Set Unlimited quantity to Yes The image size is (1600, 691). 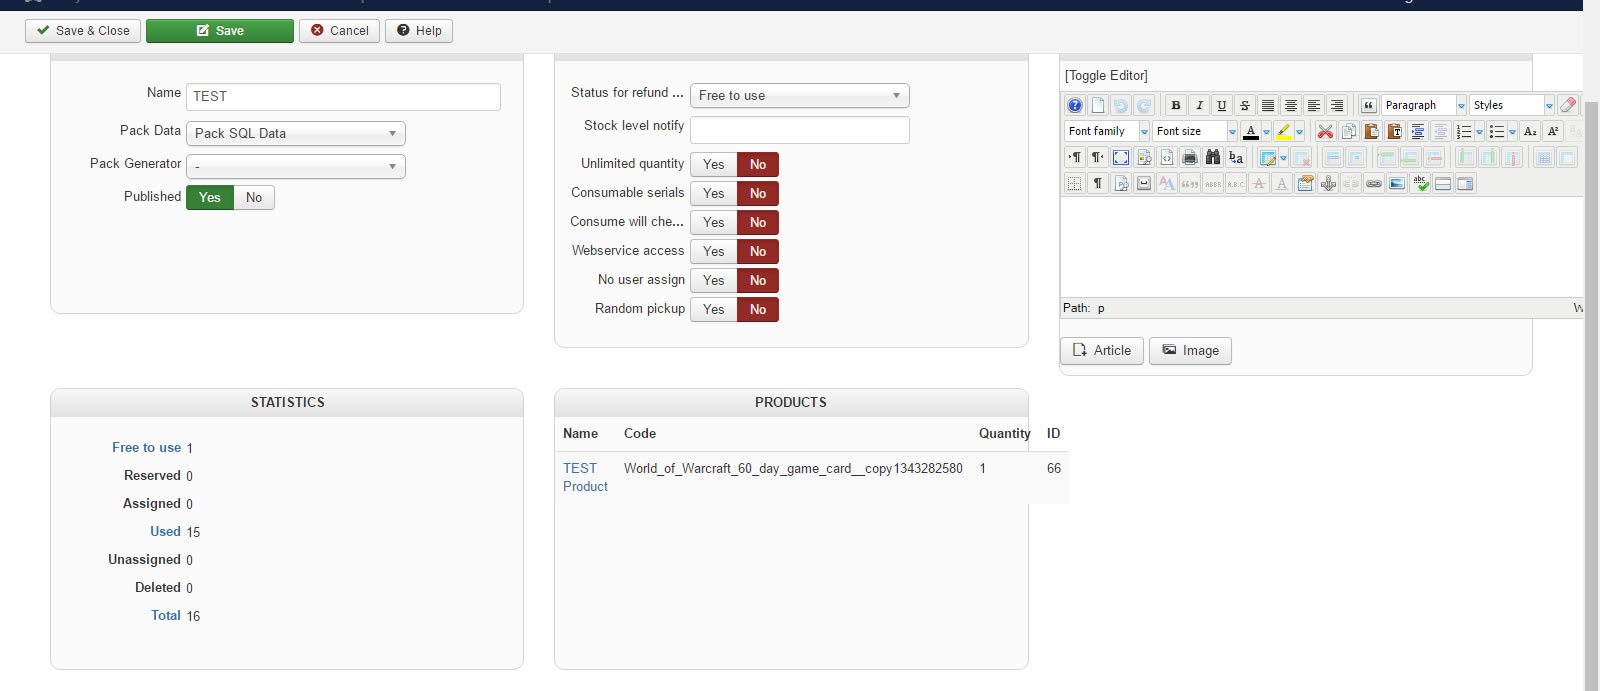(x=713, y=164)
